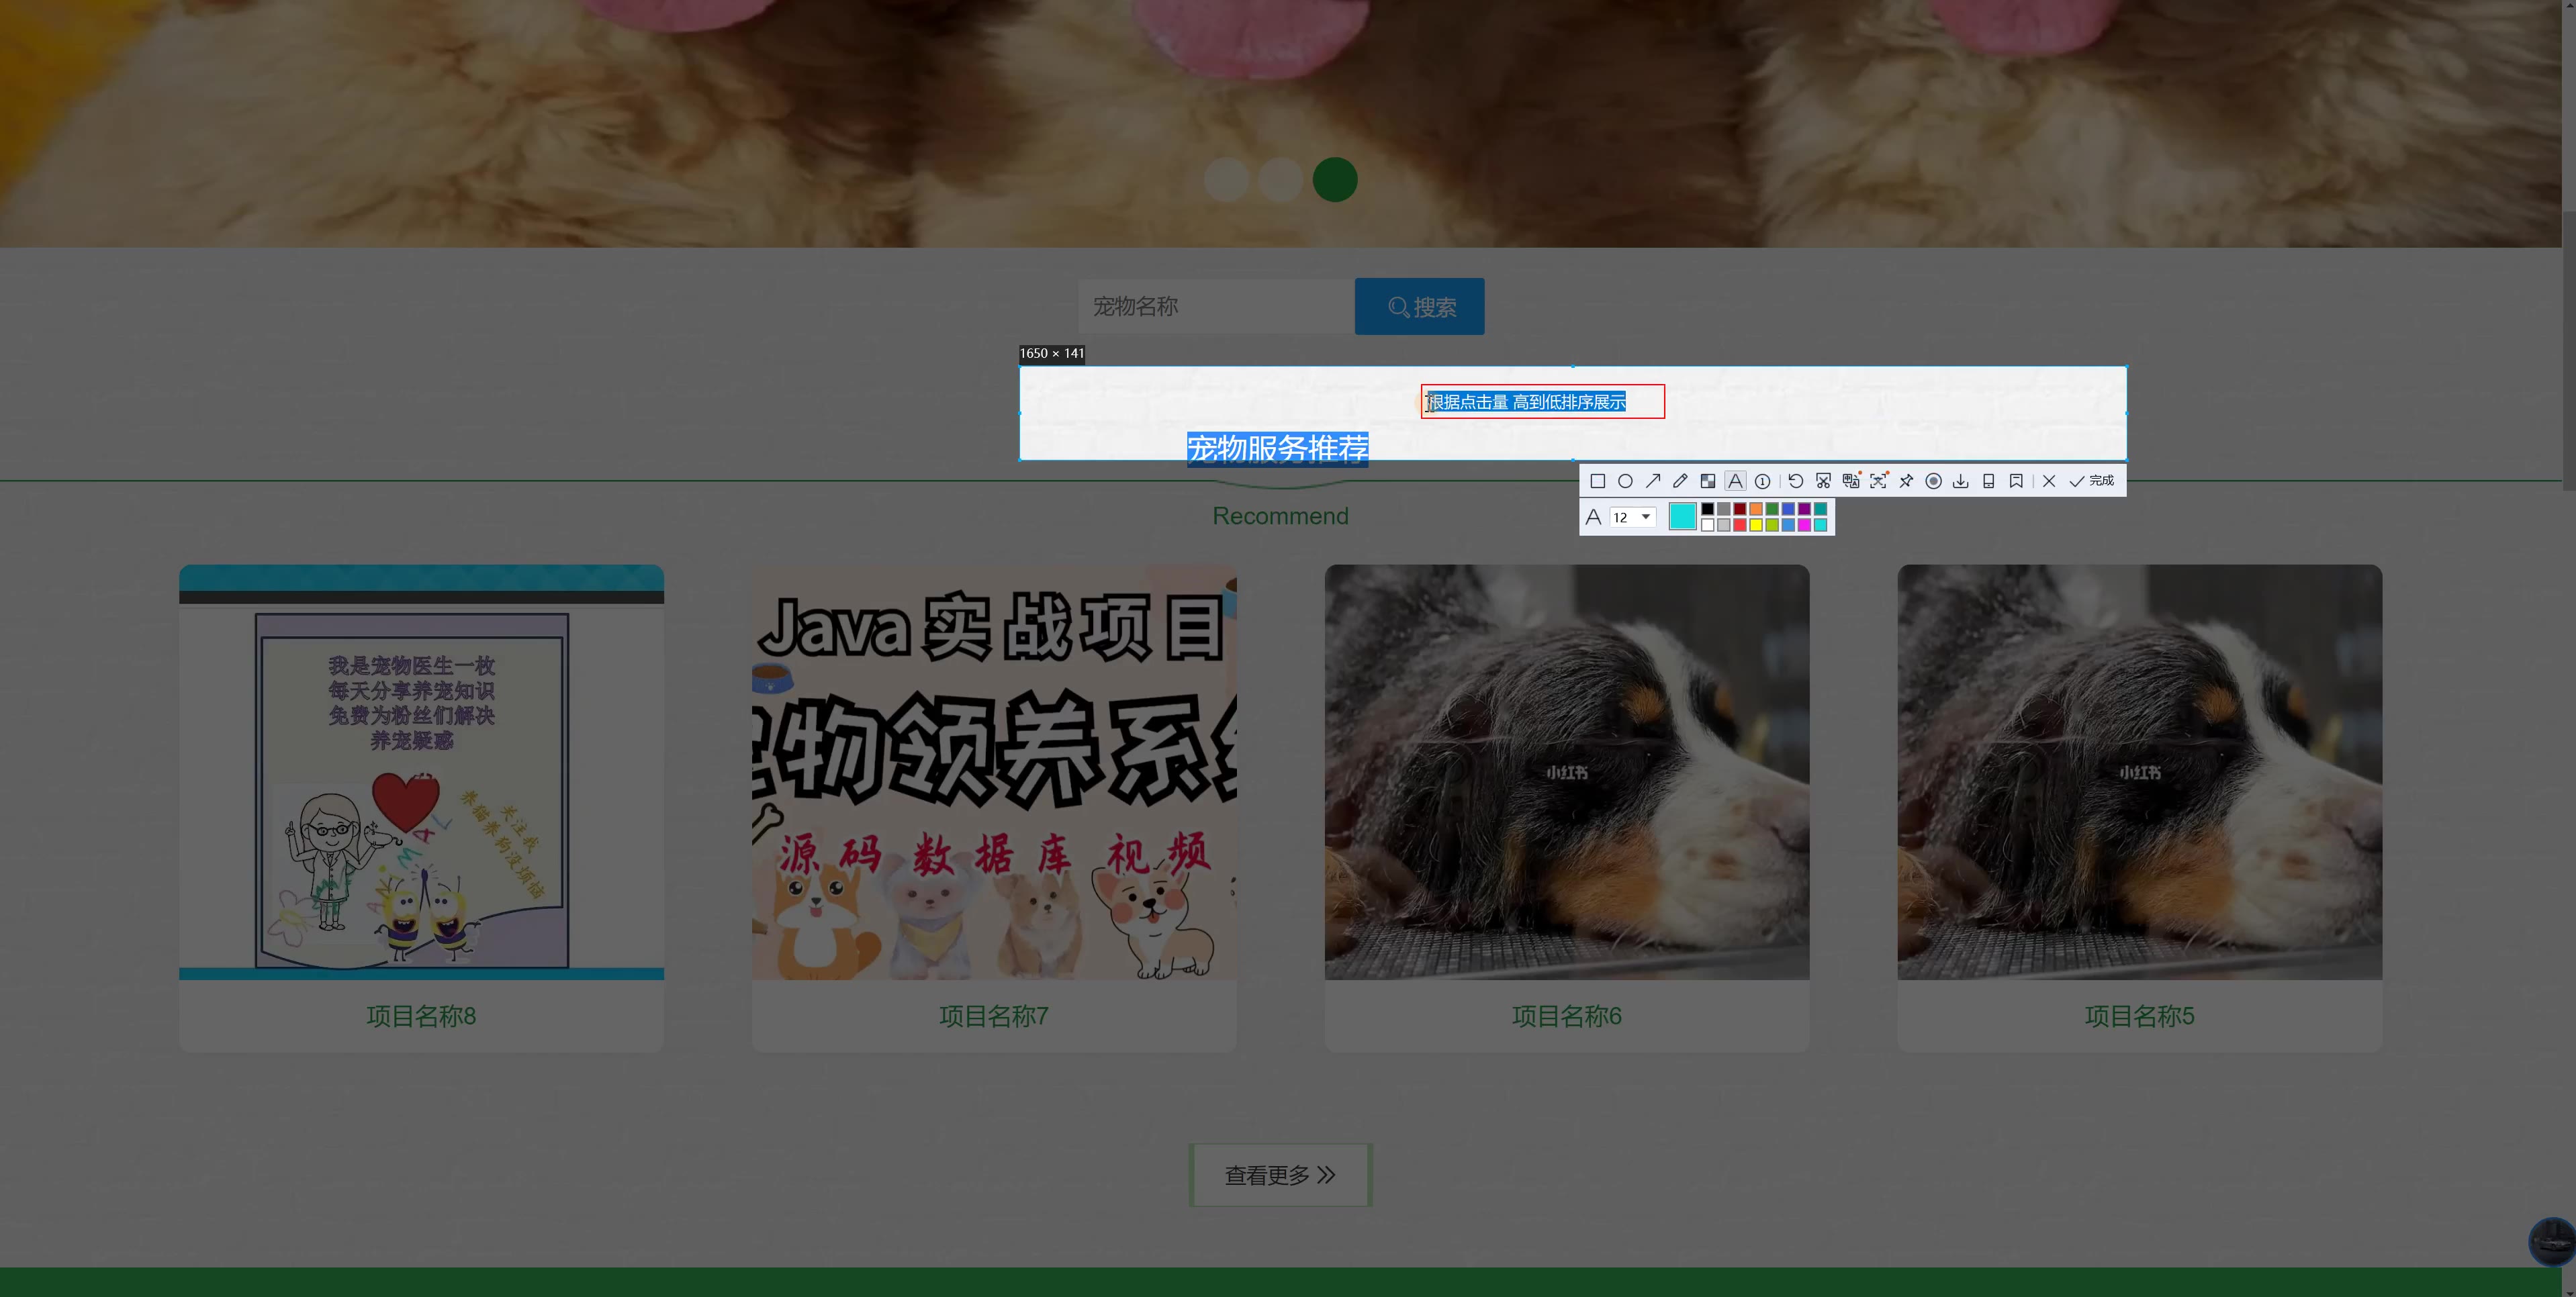The height and width of the screenshot is (1297, 2576).
Task: Open the 项目名称8 card title
Action: click(x=421, y=1016)
